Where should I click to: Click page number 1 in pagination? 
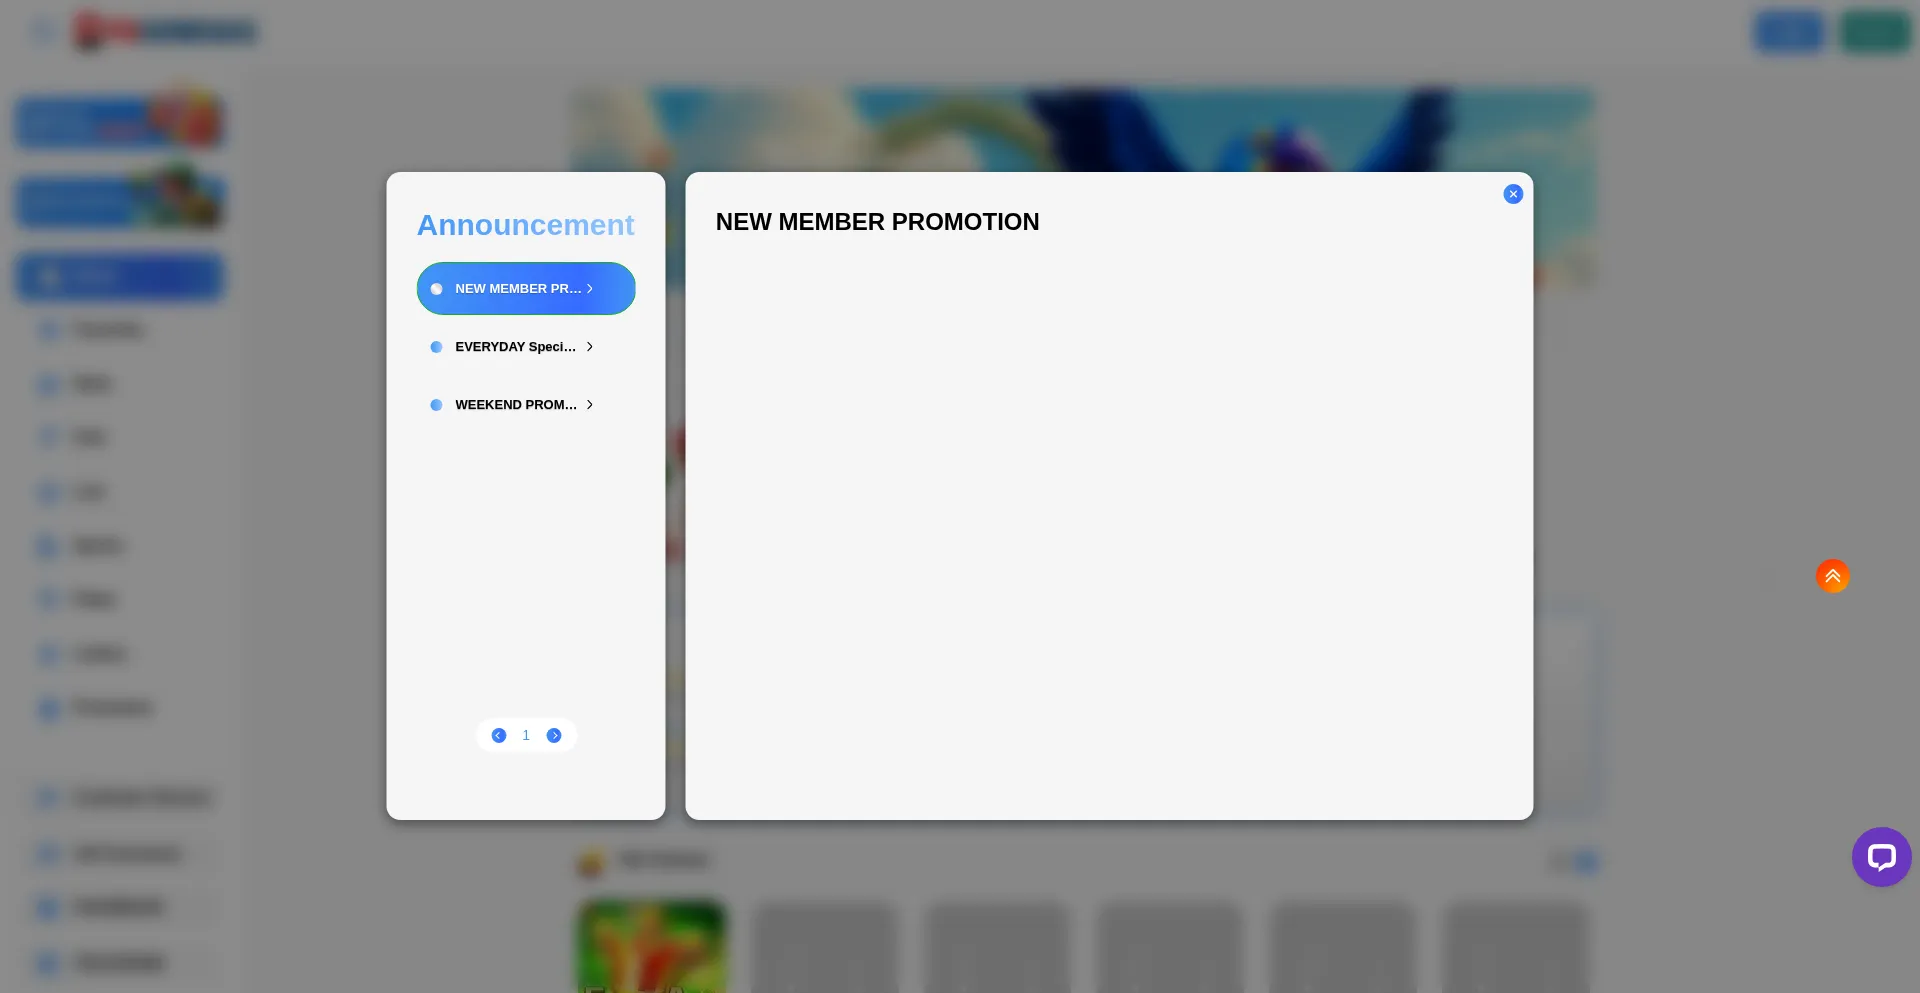pos(526,736)
